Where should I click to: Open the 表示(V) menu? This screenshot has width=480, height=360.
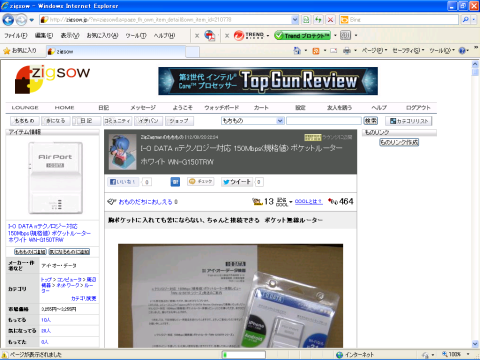pyautogui.click(x=70, y=35)
